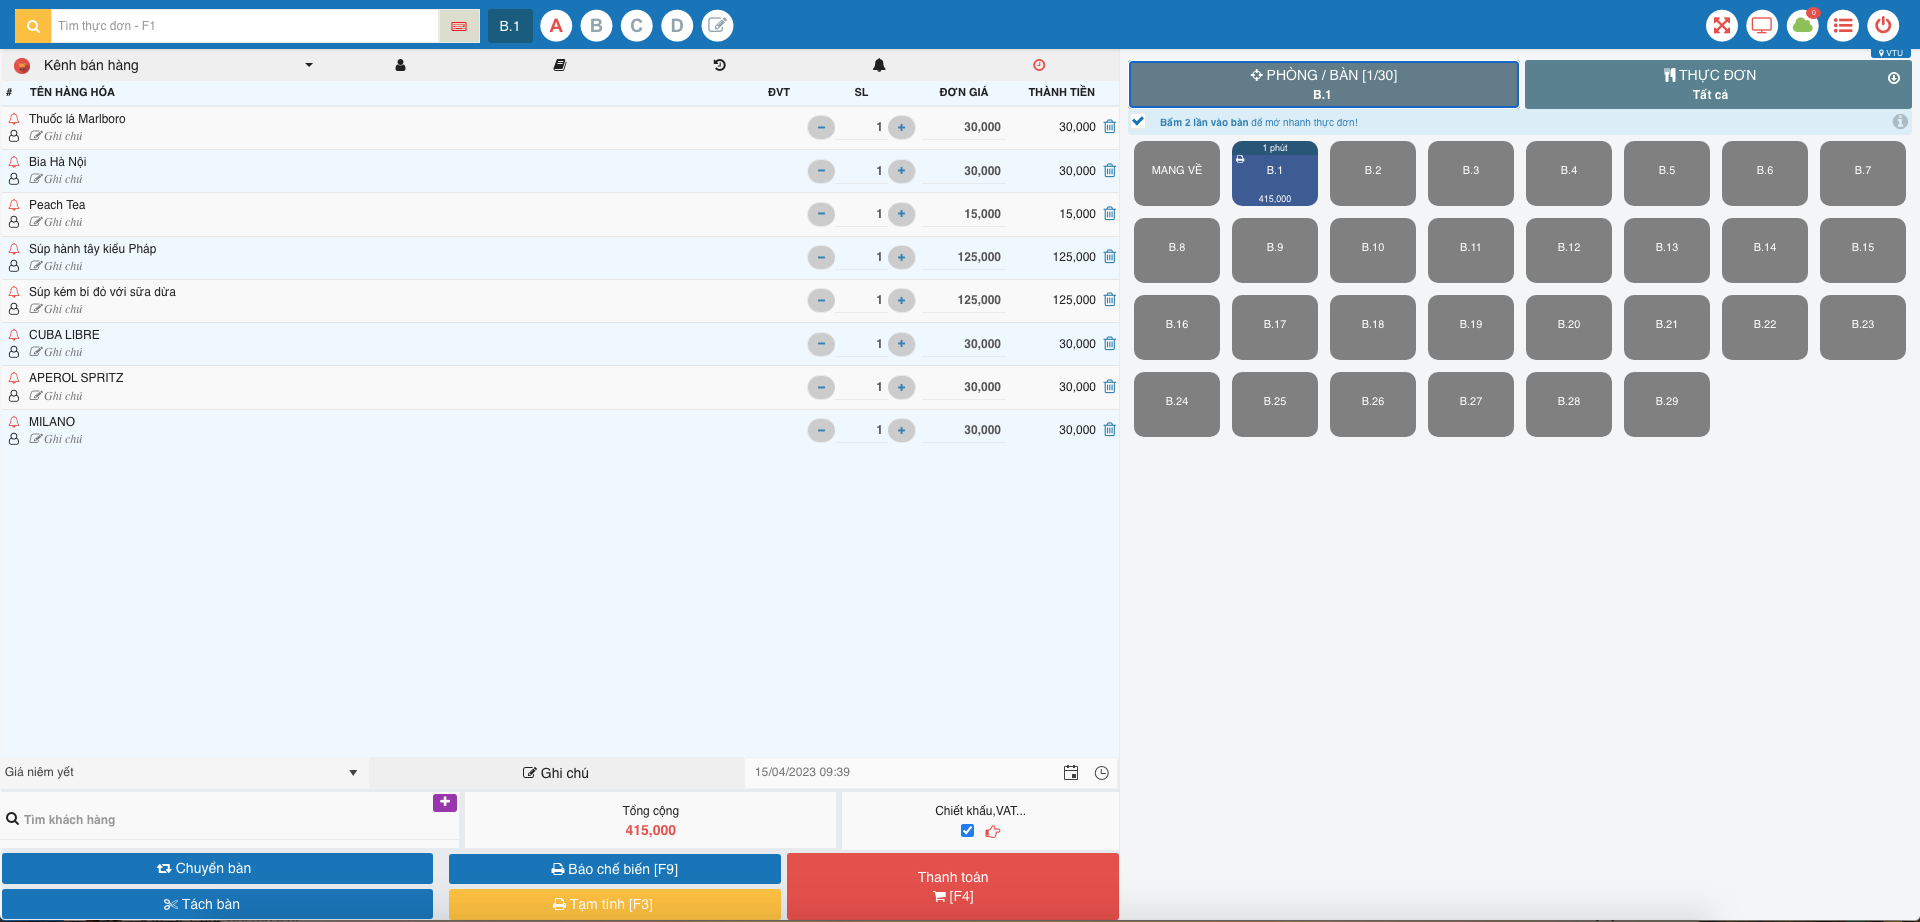
Task: Open the calendar date picker icon
Action: click(x=1071, y=773)
